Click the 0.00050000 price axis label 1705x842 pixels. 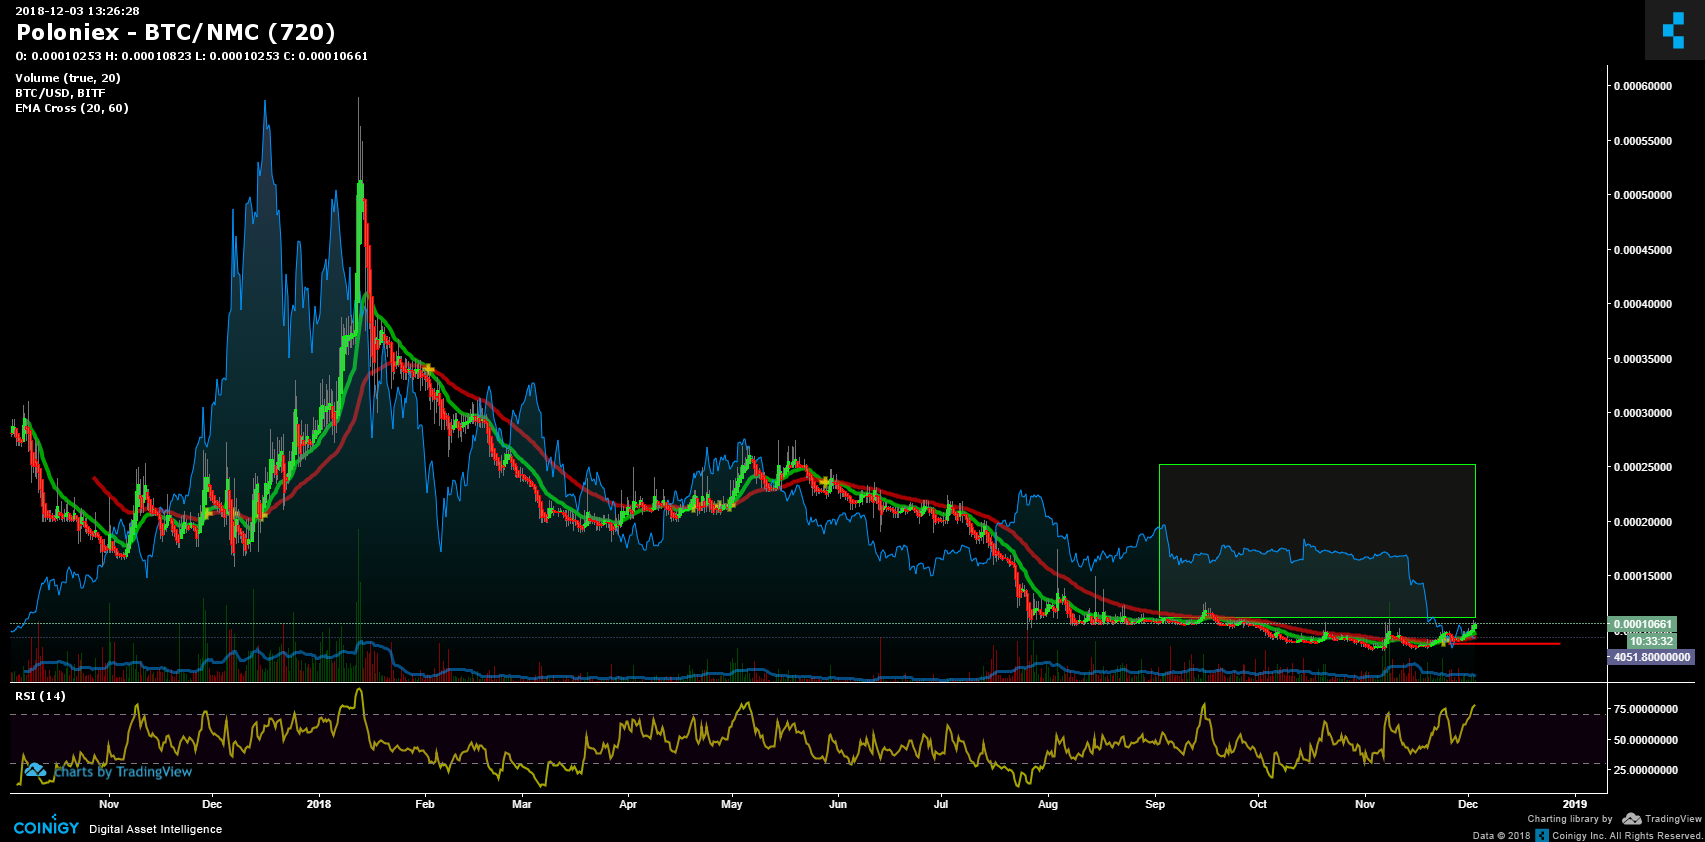pyautogui.click(x=1642, y=195)
